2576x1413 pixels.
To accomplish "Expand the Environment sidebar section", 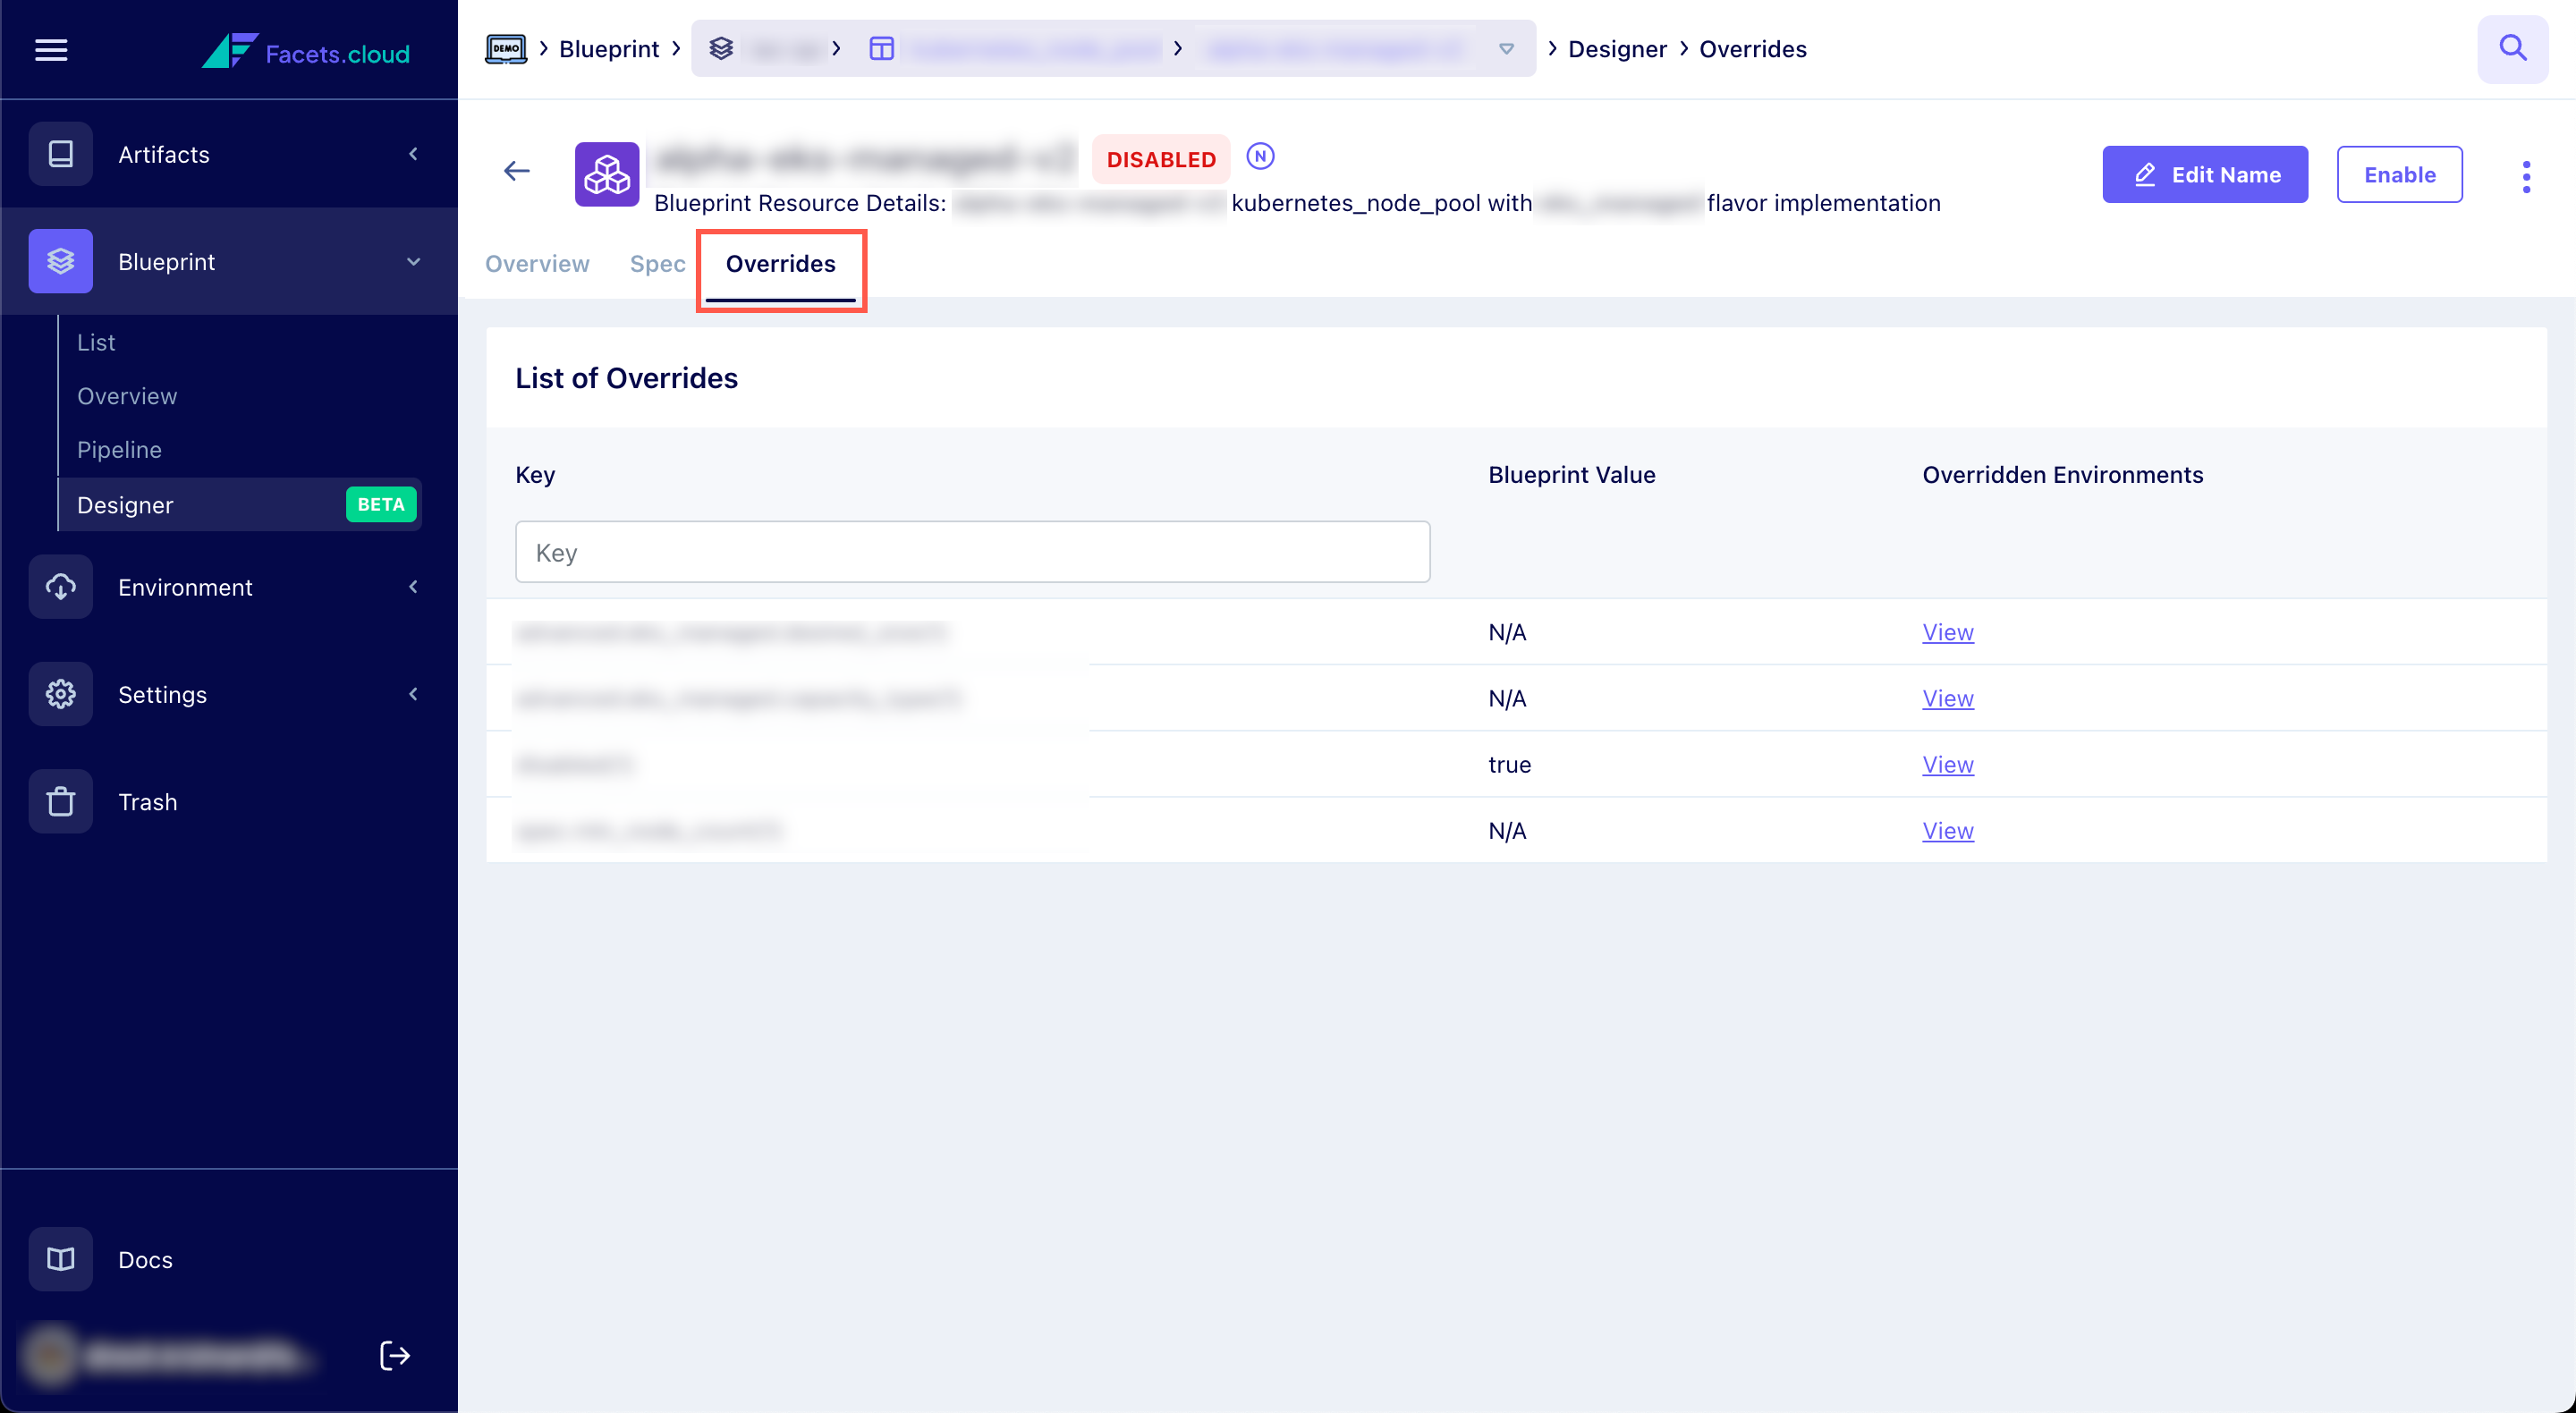I will (413, 587).
